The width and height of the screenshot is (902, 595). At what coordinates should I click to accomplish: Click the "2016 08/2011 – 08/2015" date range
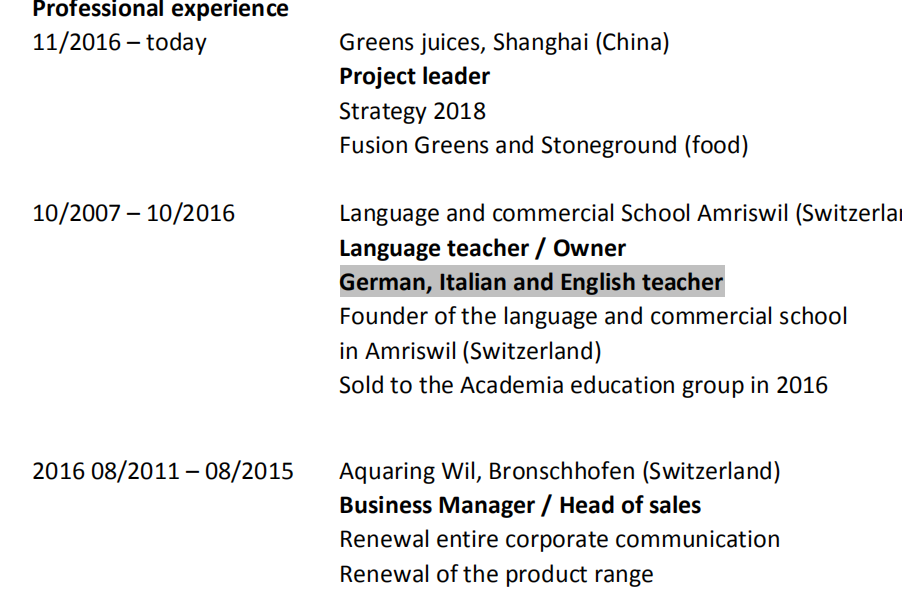pyautogui.click(x=163, y=471)
